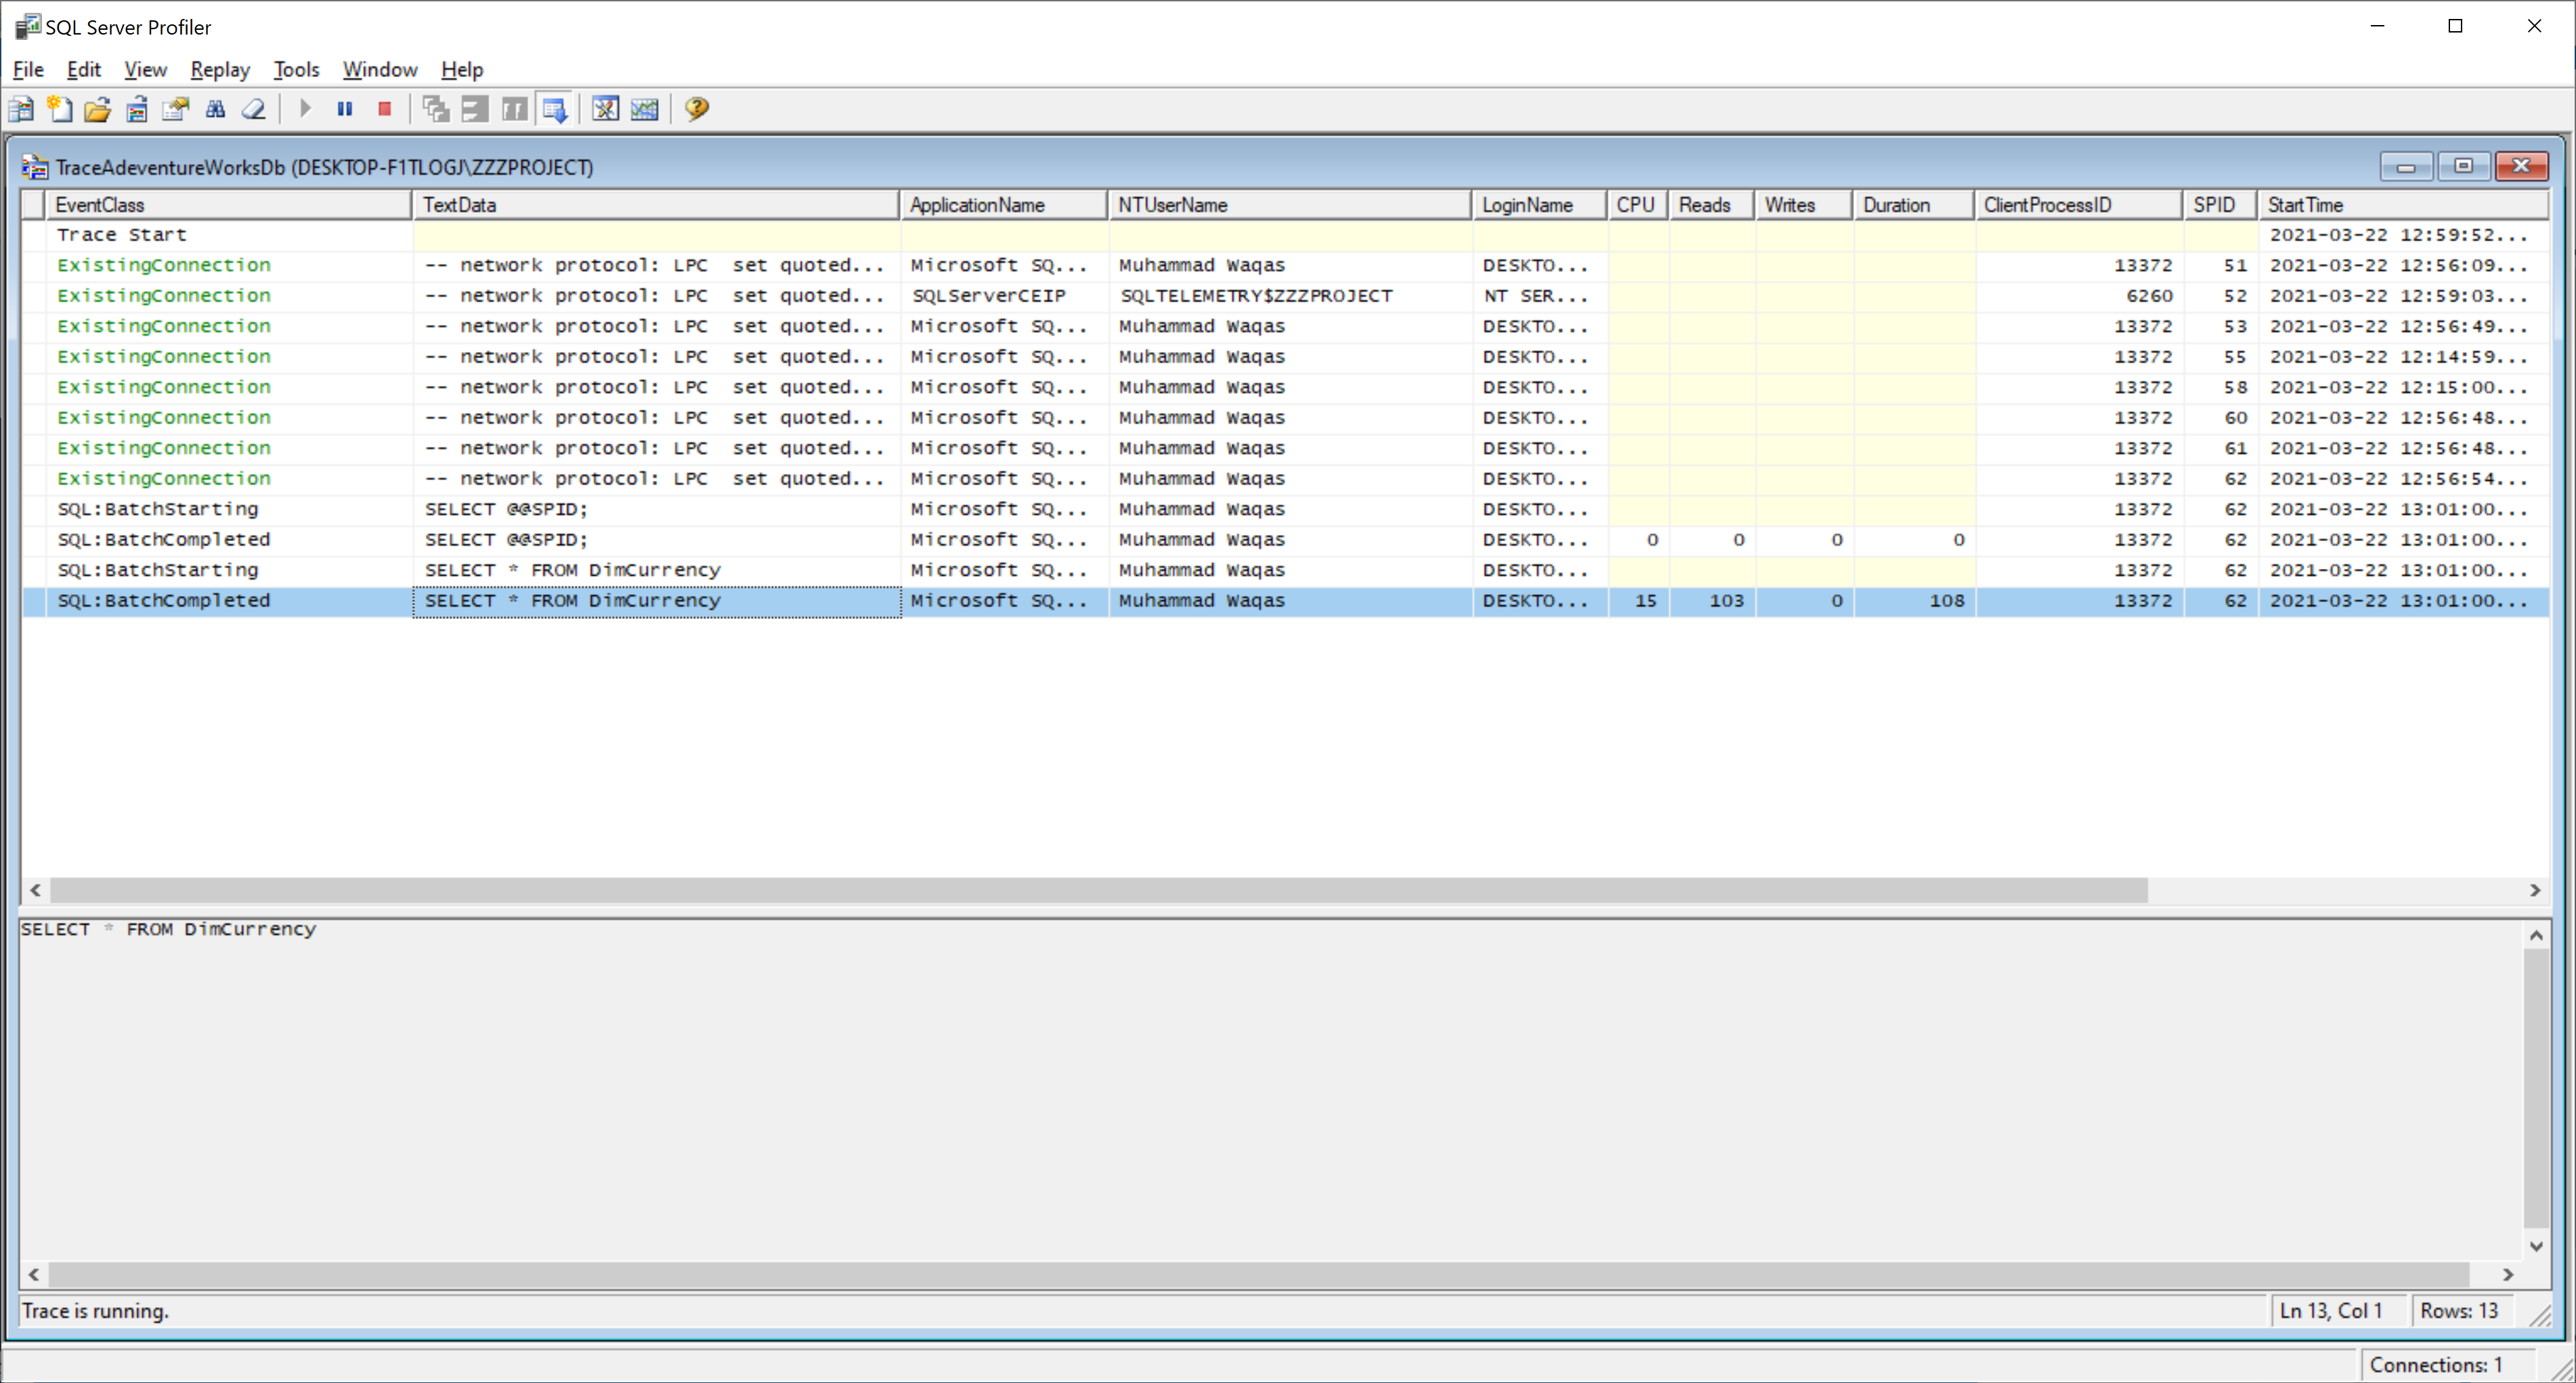Launch Performance Monitor graph icon

(645, 109)
